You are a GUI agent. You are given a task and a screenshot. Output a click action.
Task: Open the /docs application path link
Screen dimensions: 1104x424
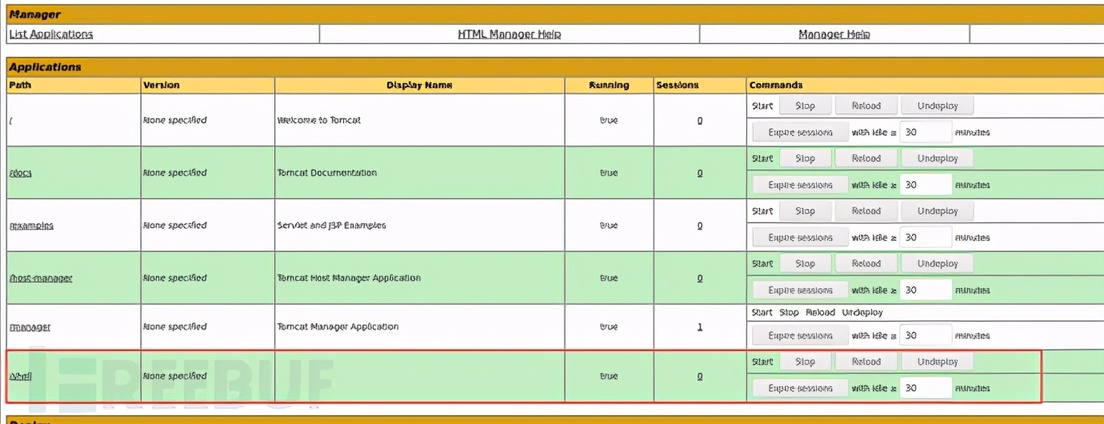click(x=20, y=173)
